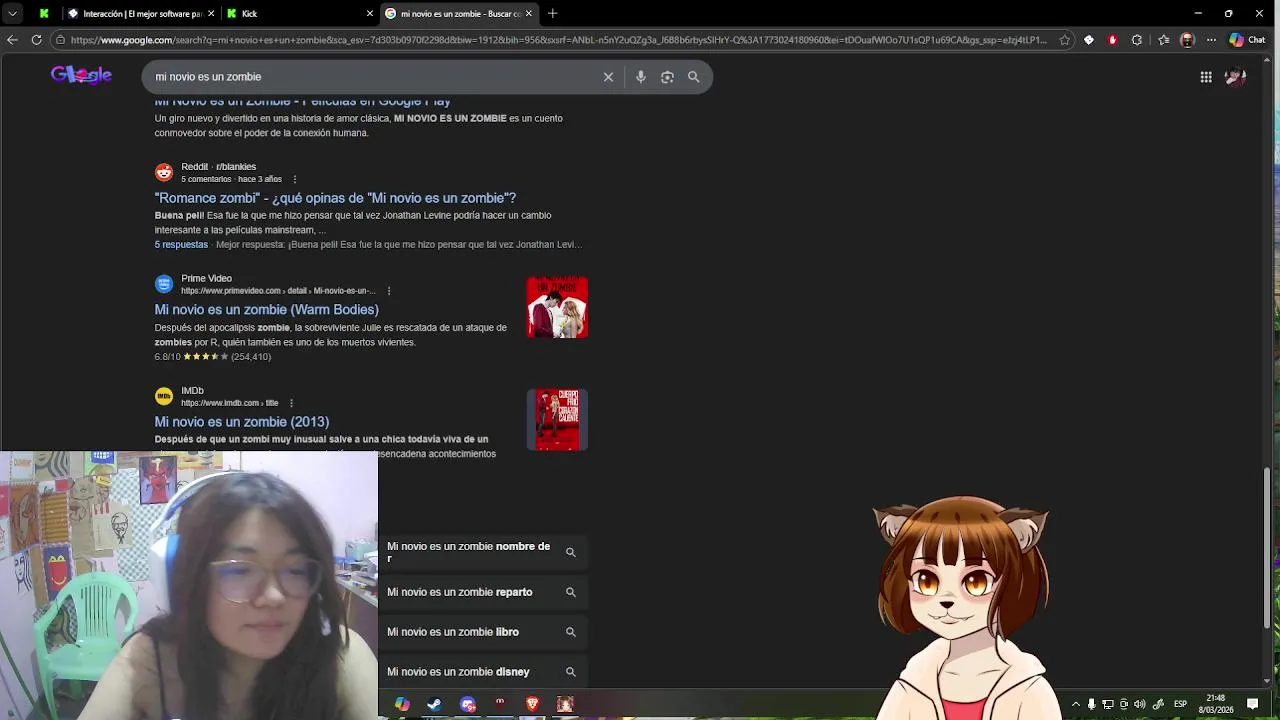Click the IMDb favicon icon
The image size is (1280, 720).
pyautogui.click(x=164, y=396)
